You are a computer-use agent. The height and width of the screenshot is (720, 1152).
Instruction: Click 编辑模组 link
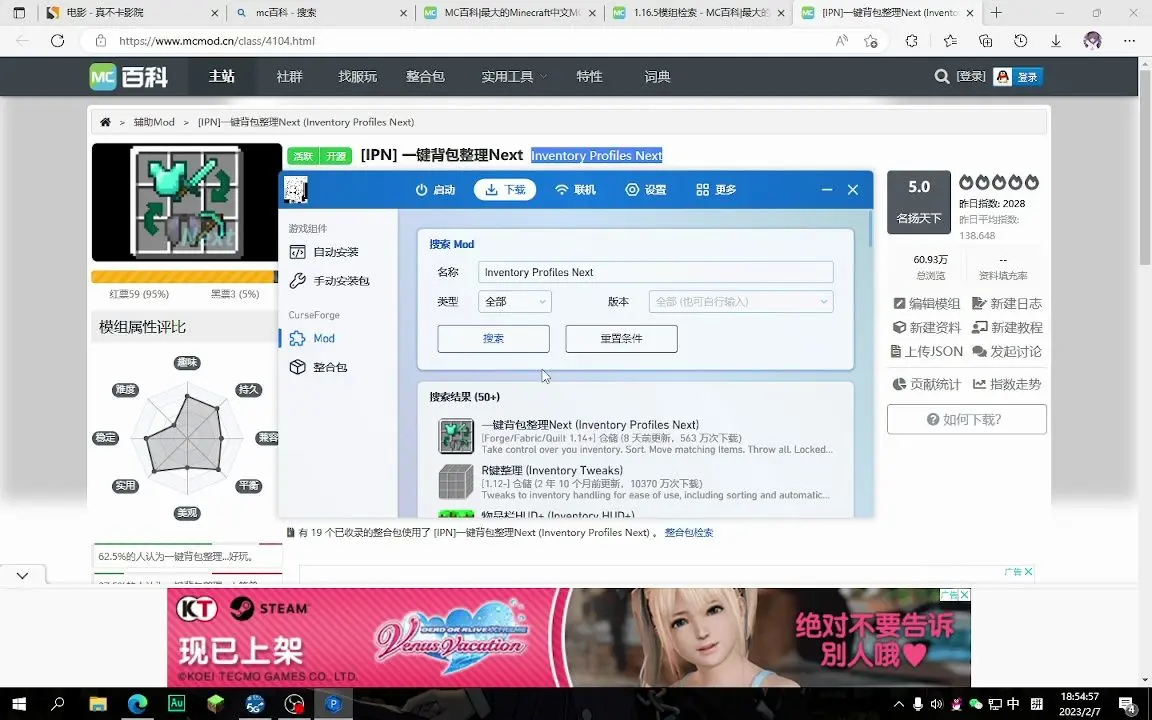click(926, 303)
